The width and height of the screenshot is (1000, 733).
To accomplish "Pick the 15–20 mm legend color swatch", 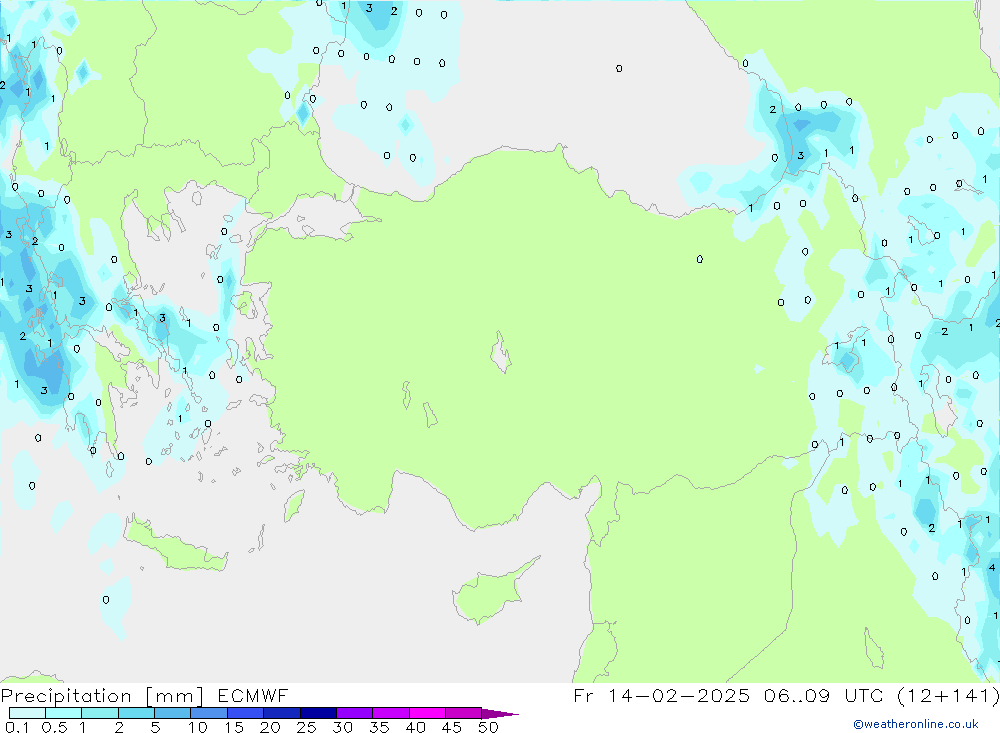I will tap(245, 713).
